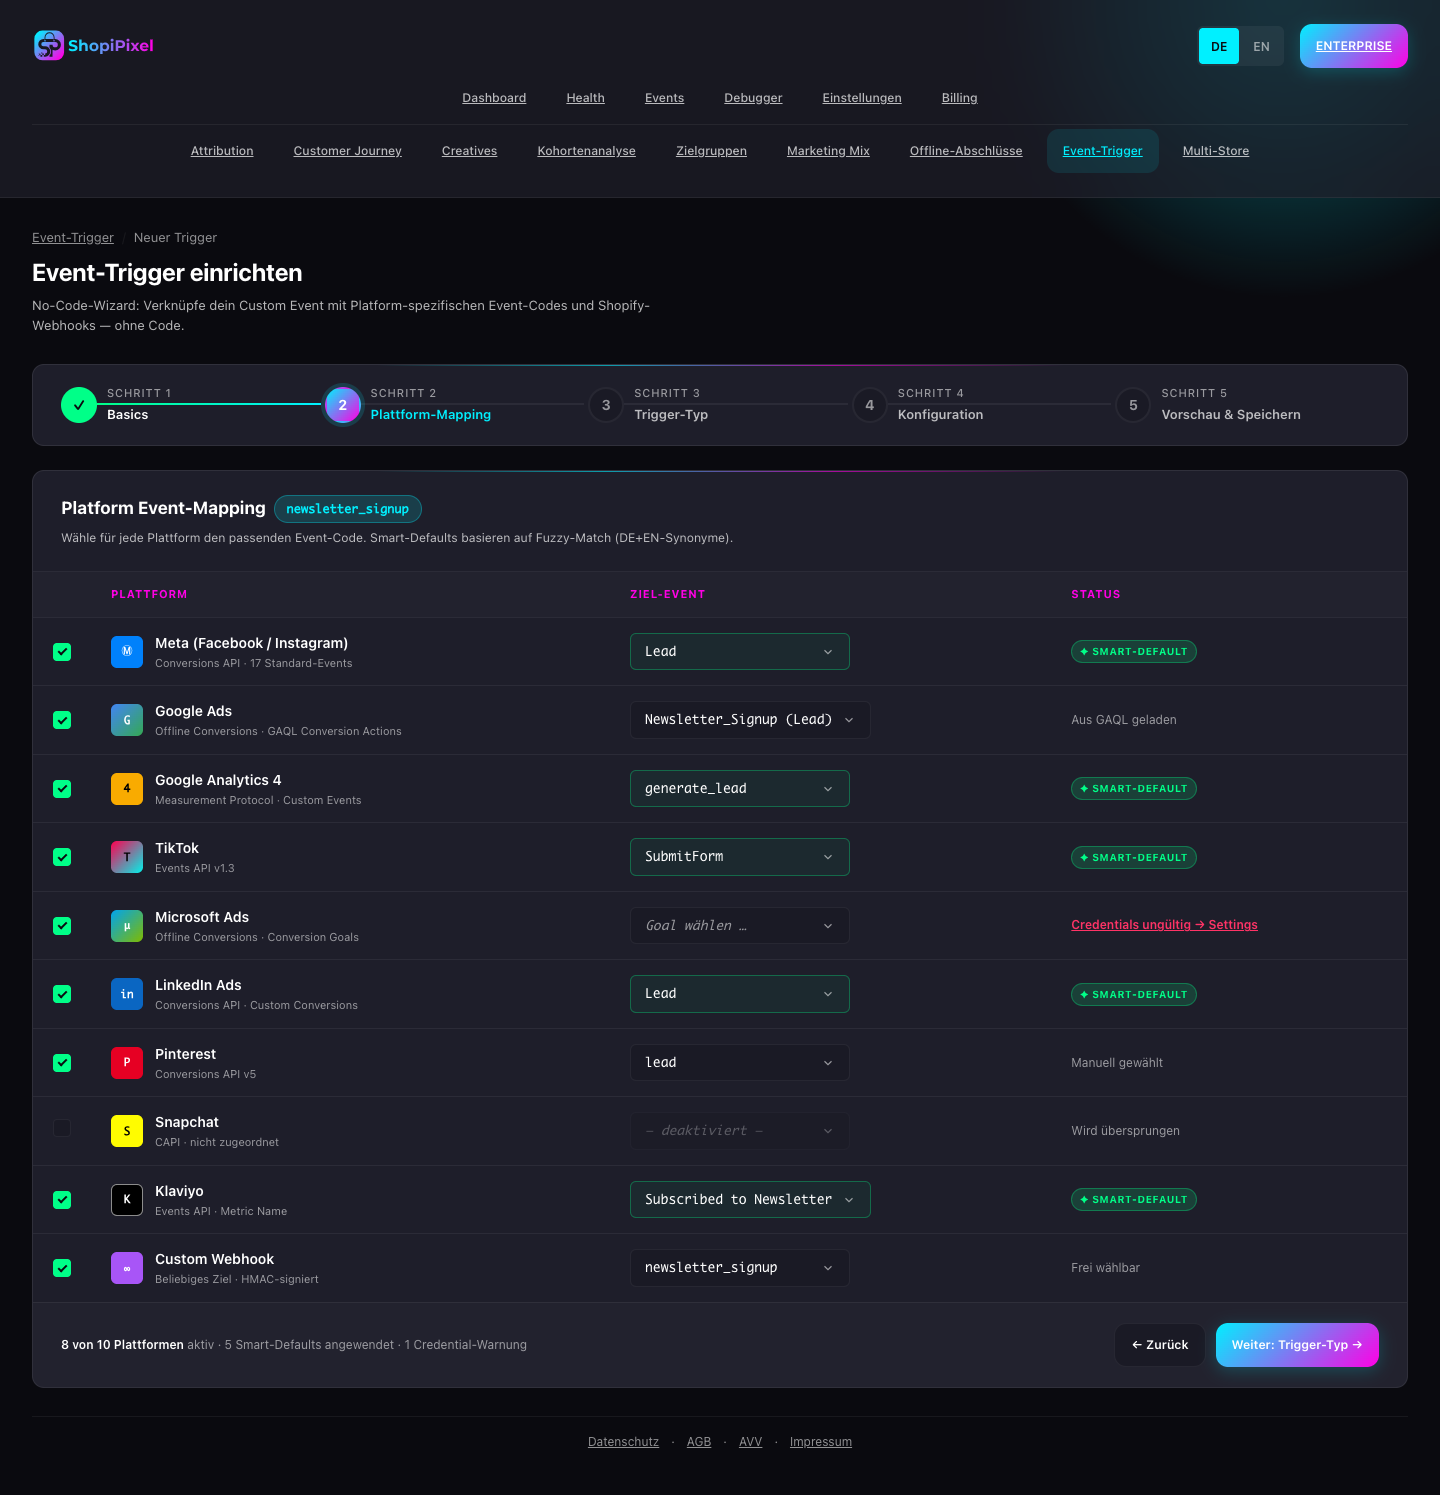The image size is (1440, 1495).
Task: Click the Snapchat platform icon
Action: [x=127, y=1131]
